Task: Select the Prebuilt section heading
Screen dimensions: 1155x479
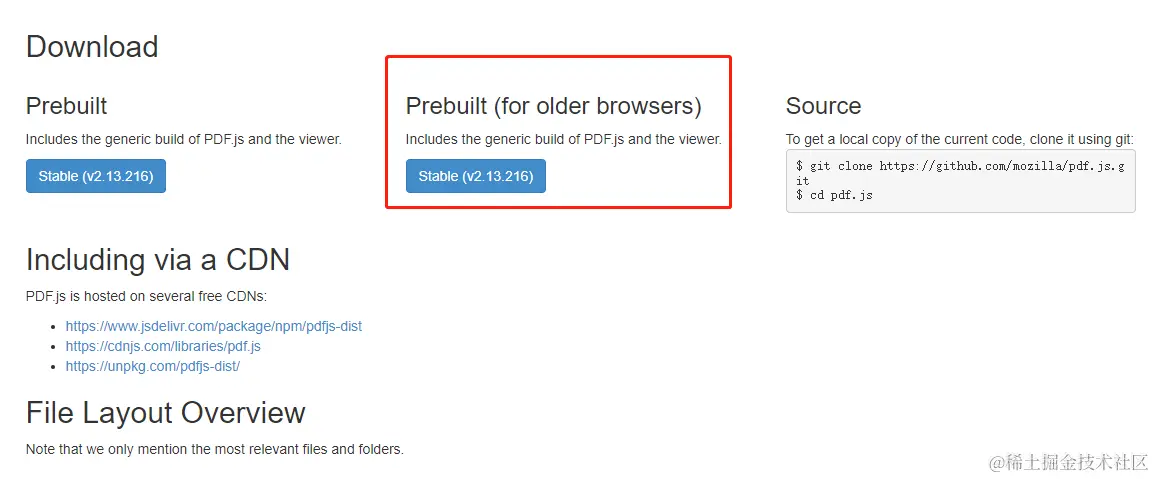Action: [66, 106]
